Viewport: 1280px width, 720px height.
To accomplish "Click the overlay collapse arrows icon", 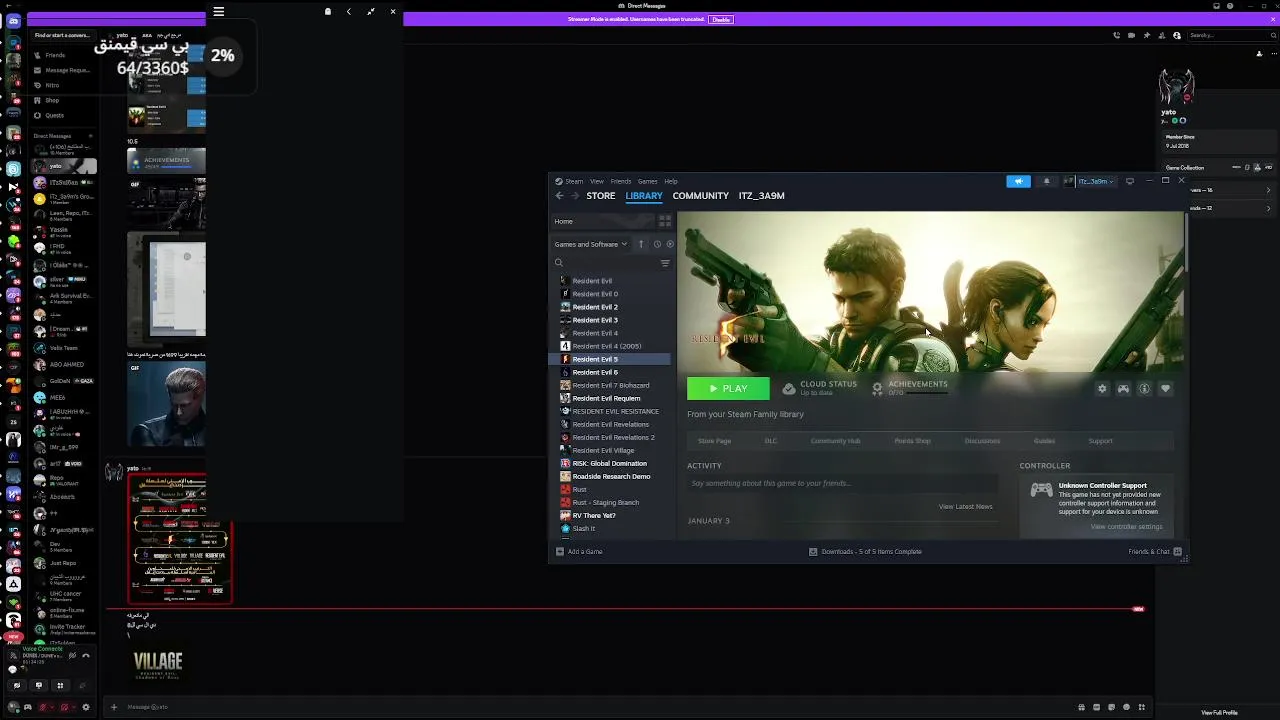I will pos(371,12).
